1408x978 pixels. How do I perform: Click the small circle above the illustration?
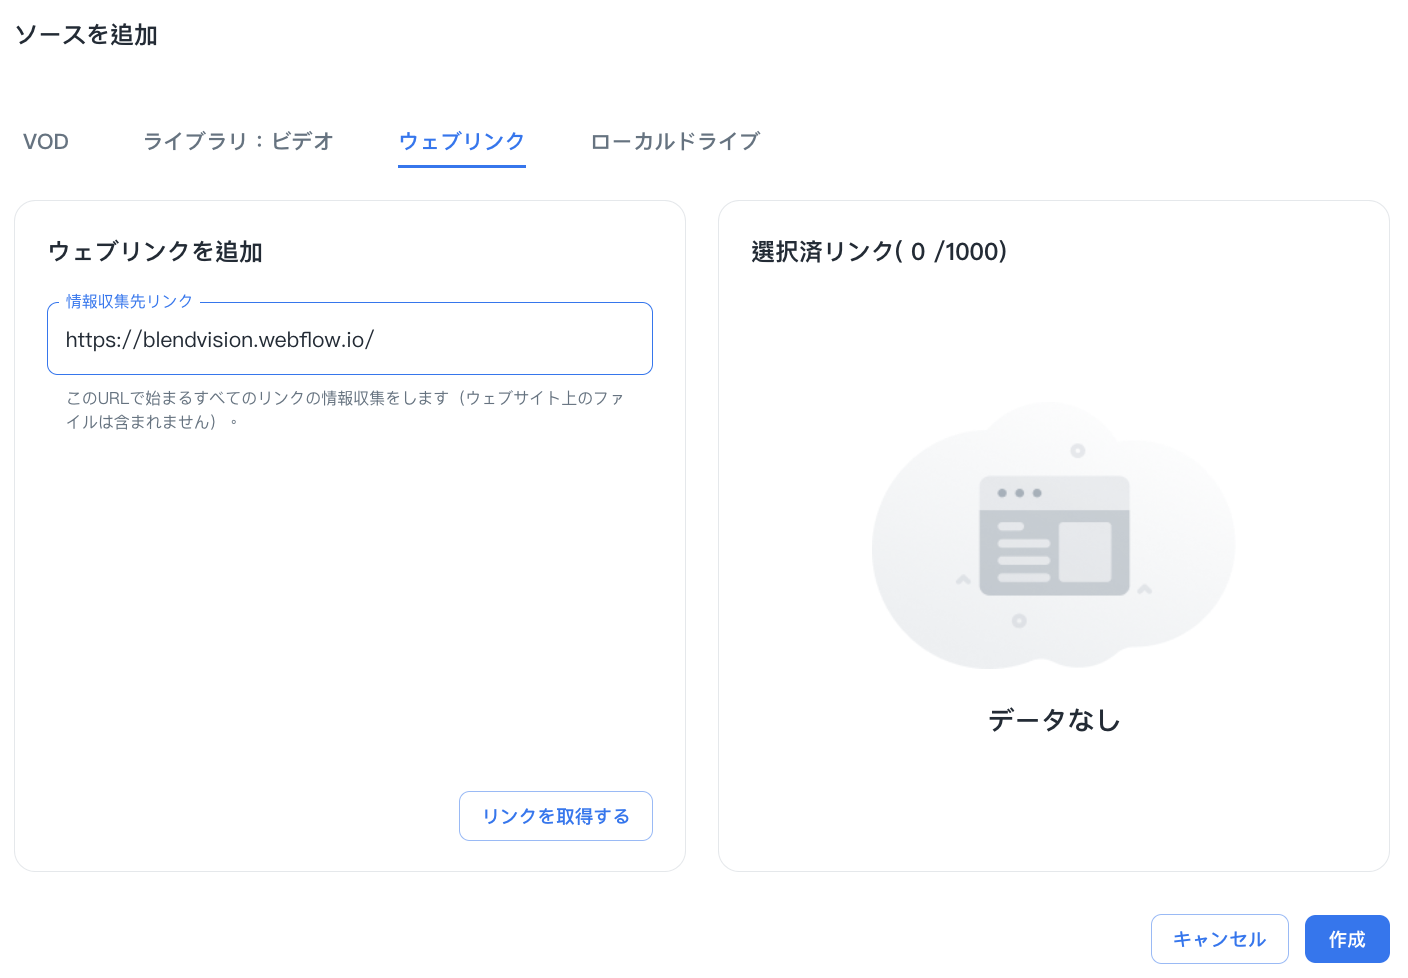tap(1077, 451)
